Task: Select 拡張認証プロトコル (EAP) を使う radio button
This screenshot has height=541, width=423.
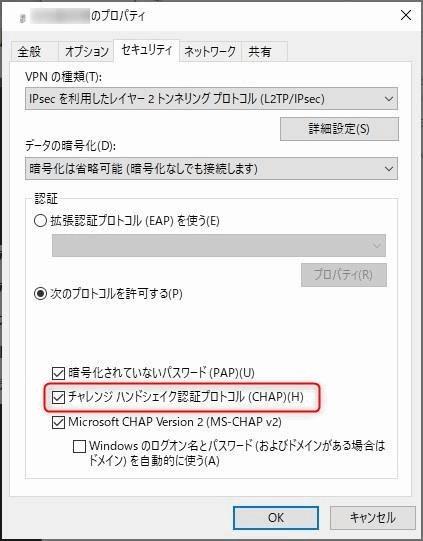Action: pos(40,221)
